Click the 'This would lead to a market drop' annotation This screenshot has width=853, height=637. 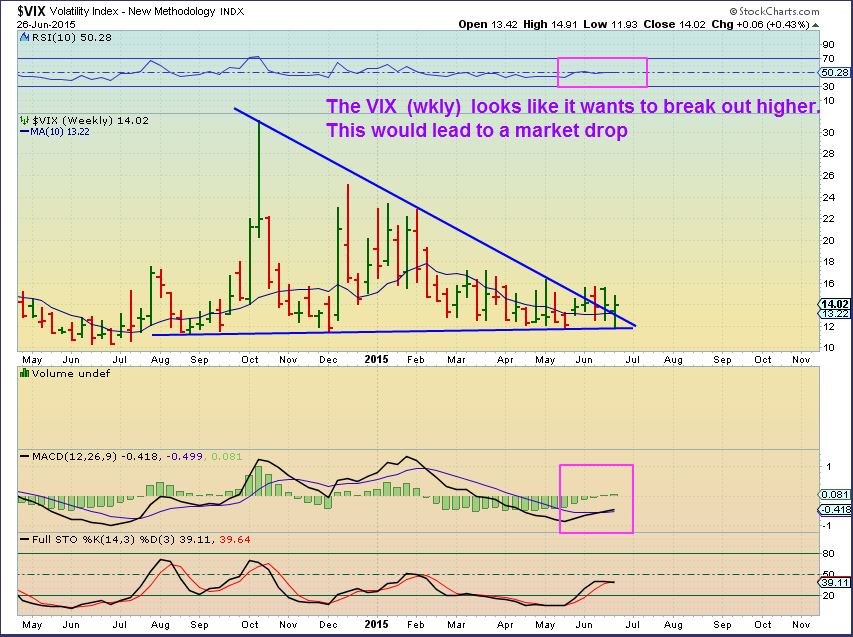coord(477,131)
